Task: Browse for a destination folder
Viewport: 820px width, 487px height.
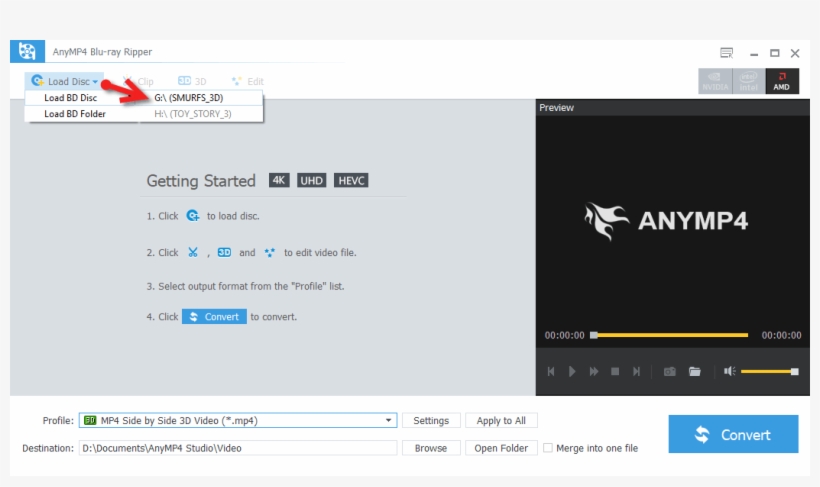Action: (x=431, y=448)
